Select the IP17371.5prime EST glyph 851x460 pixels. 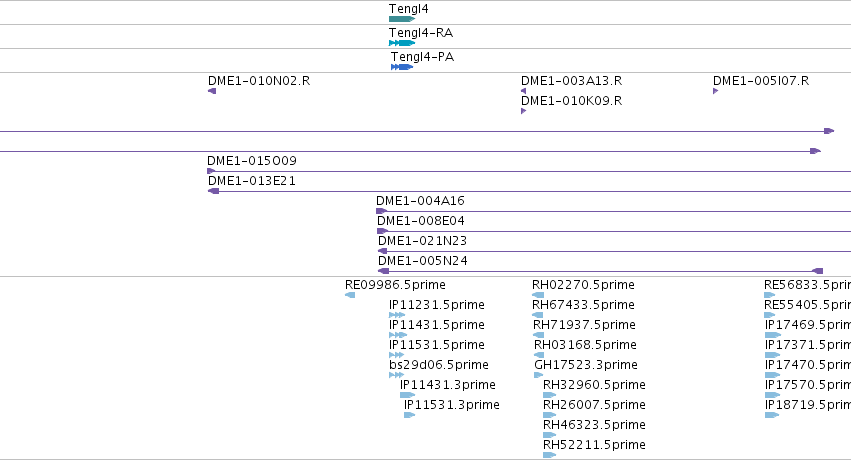tap(773, 355)
